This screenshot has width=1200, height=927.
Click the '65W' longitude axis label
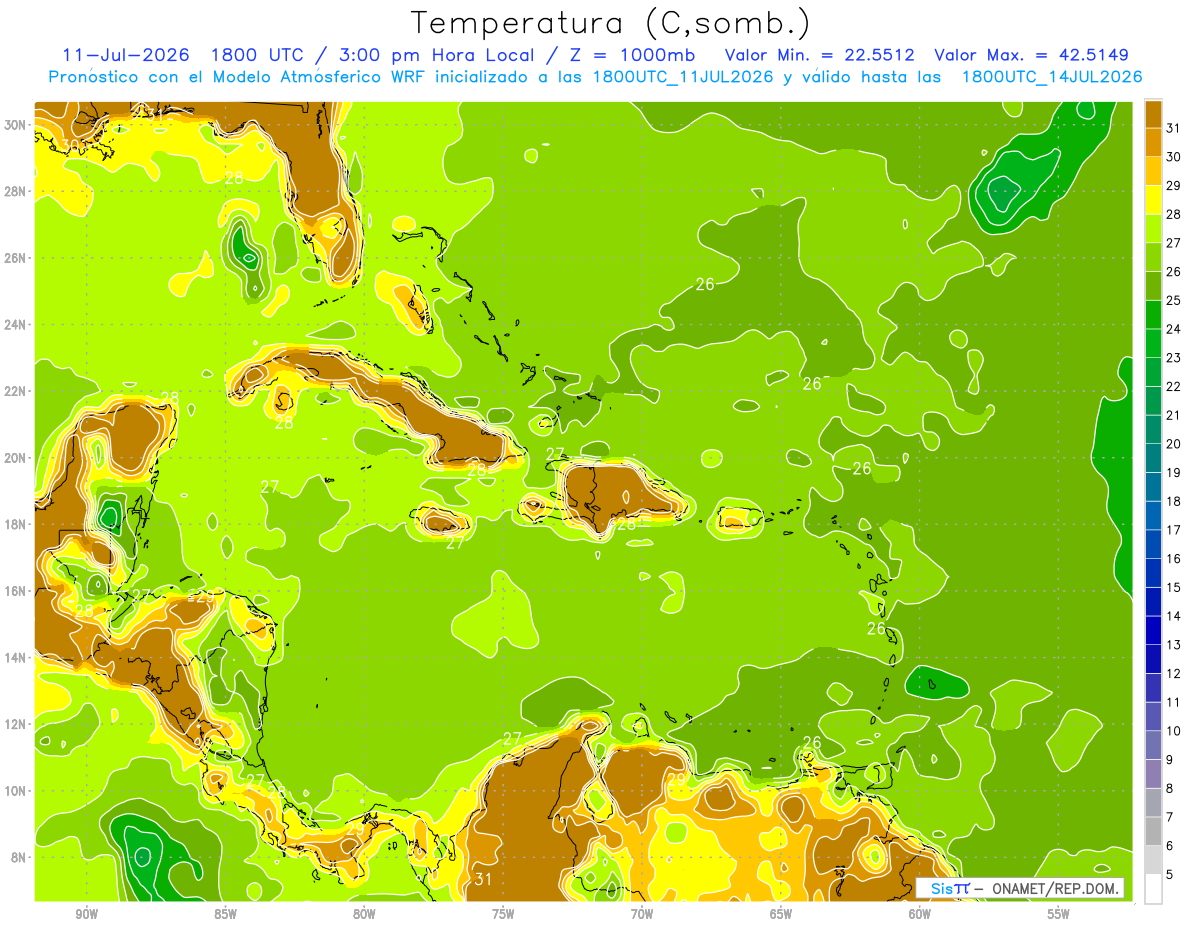click(x=781, y=914)
